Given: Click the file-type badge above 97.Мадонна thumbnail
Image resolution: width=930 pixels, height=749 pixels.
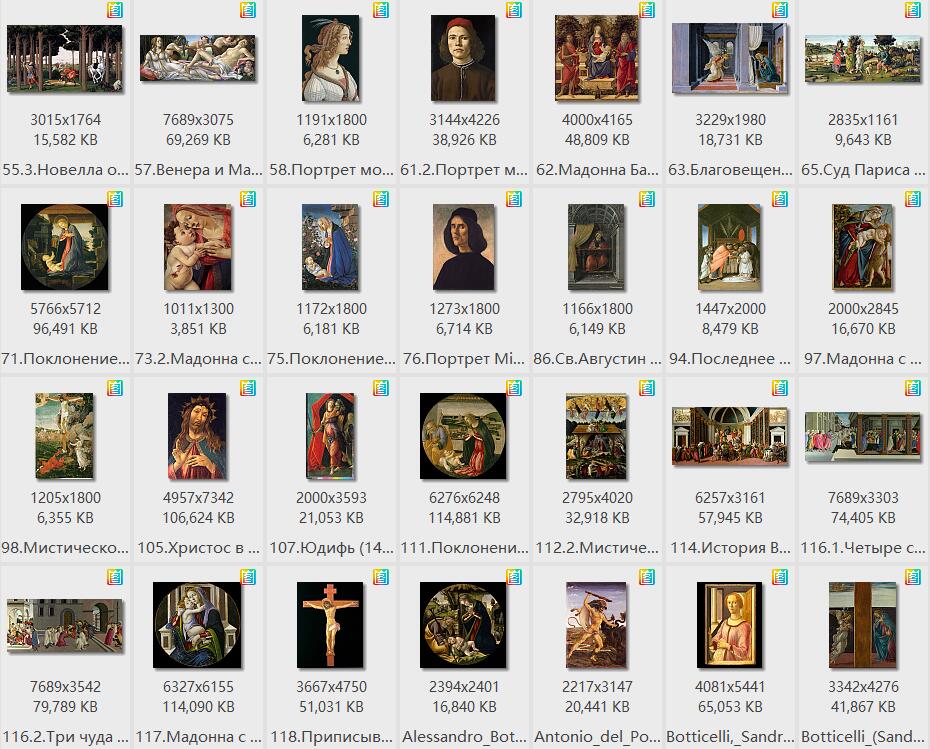Looking at the screenshot, I should (912, 199).
